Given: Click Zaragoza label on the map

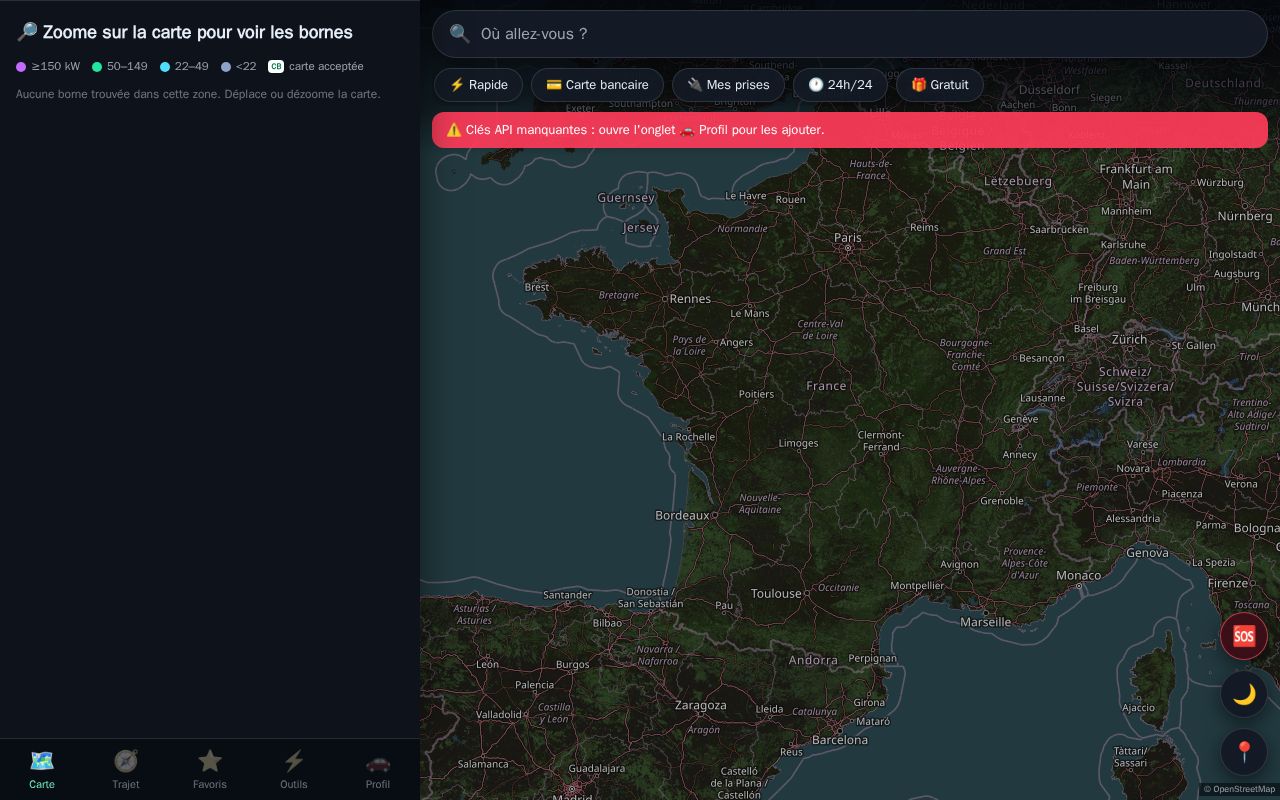Looking at the screenshot, I should click(x=700, y=706).
